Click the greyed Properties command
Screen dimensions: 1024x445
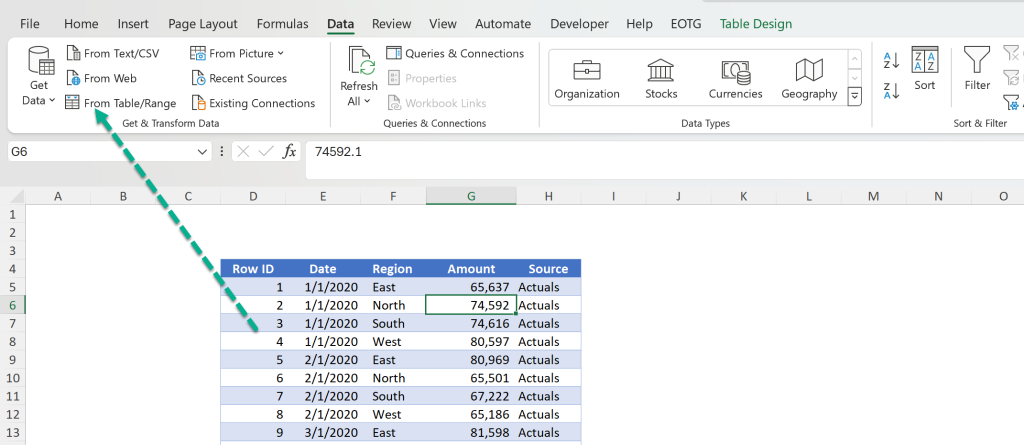pos(422,78)
